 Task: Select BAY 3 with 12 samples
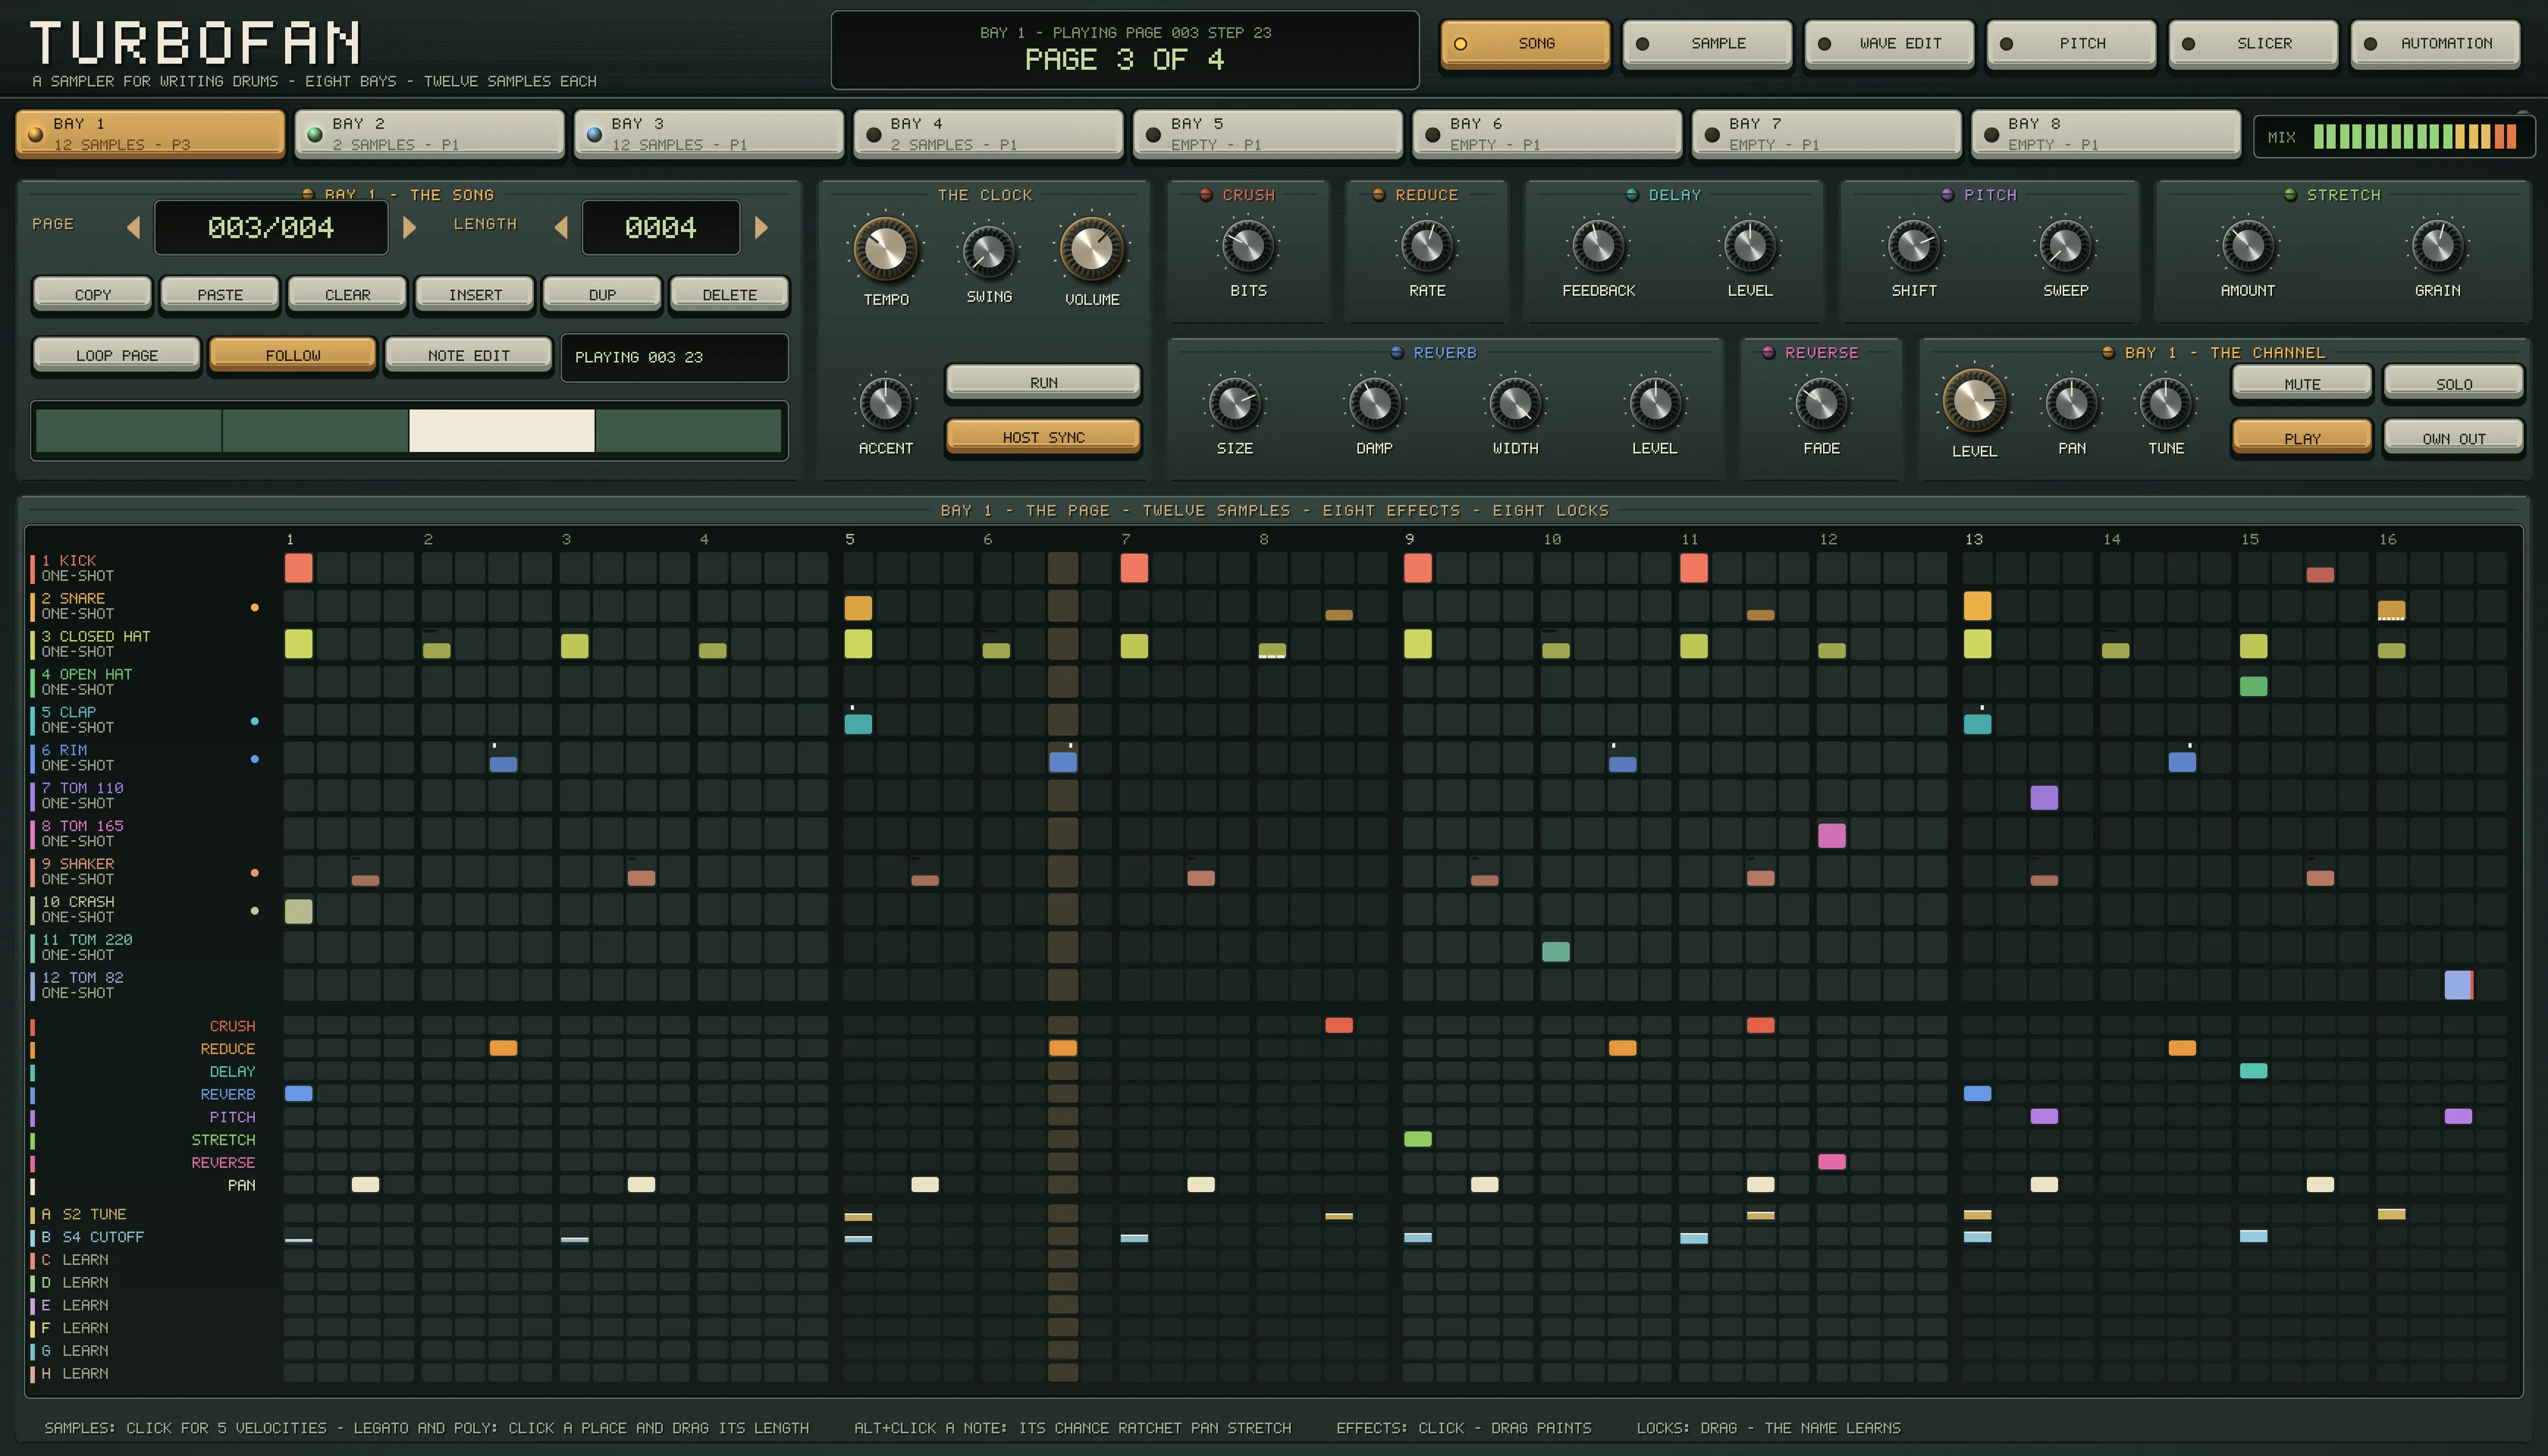point(709,134)
